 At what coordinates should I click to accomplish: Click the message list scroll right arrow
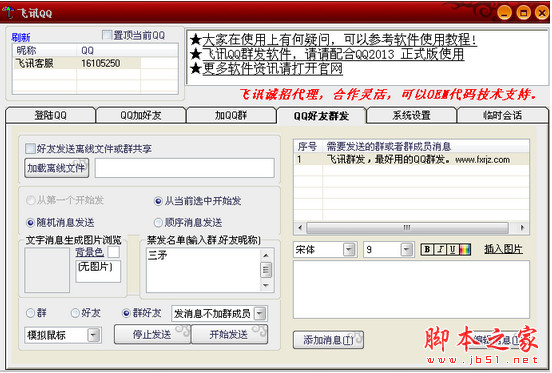click(522, 228)
